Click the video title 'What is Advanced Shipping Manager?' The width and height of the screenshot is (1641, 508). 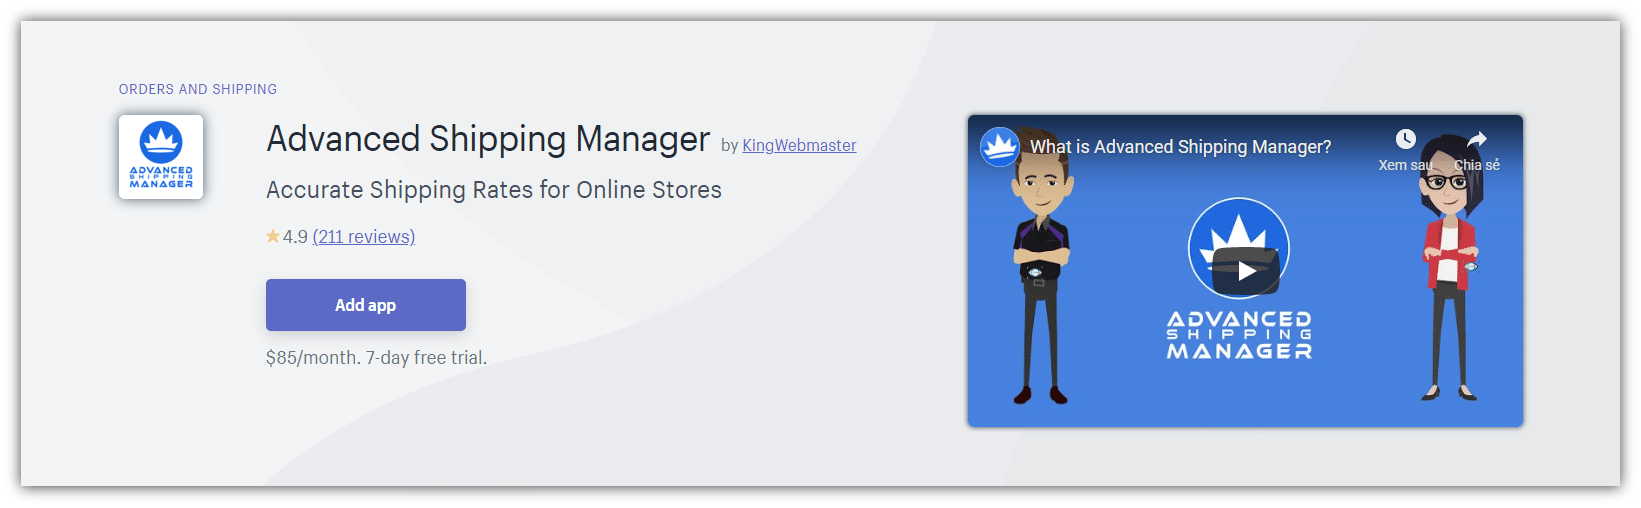[1181, 147]
